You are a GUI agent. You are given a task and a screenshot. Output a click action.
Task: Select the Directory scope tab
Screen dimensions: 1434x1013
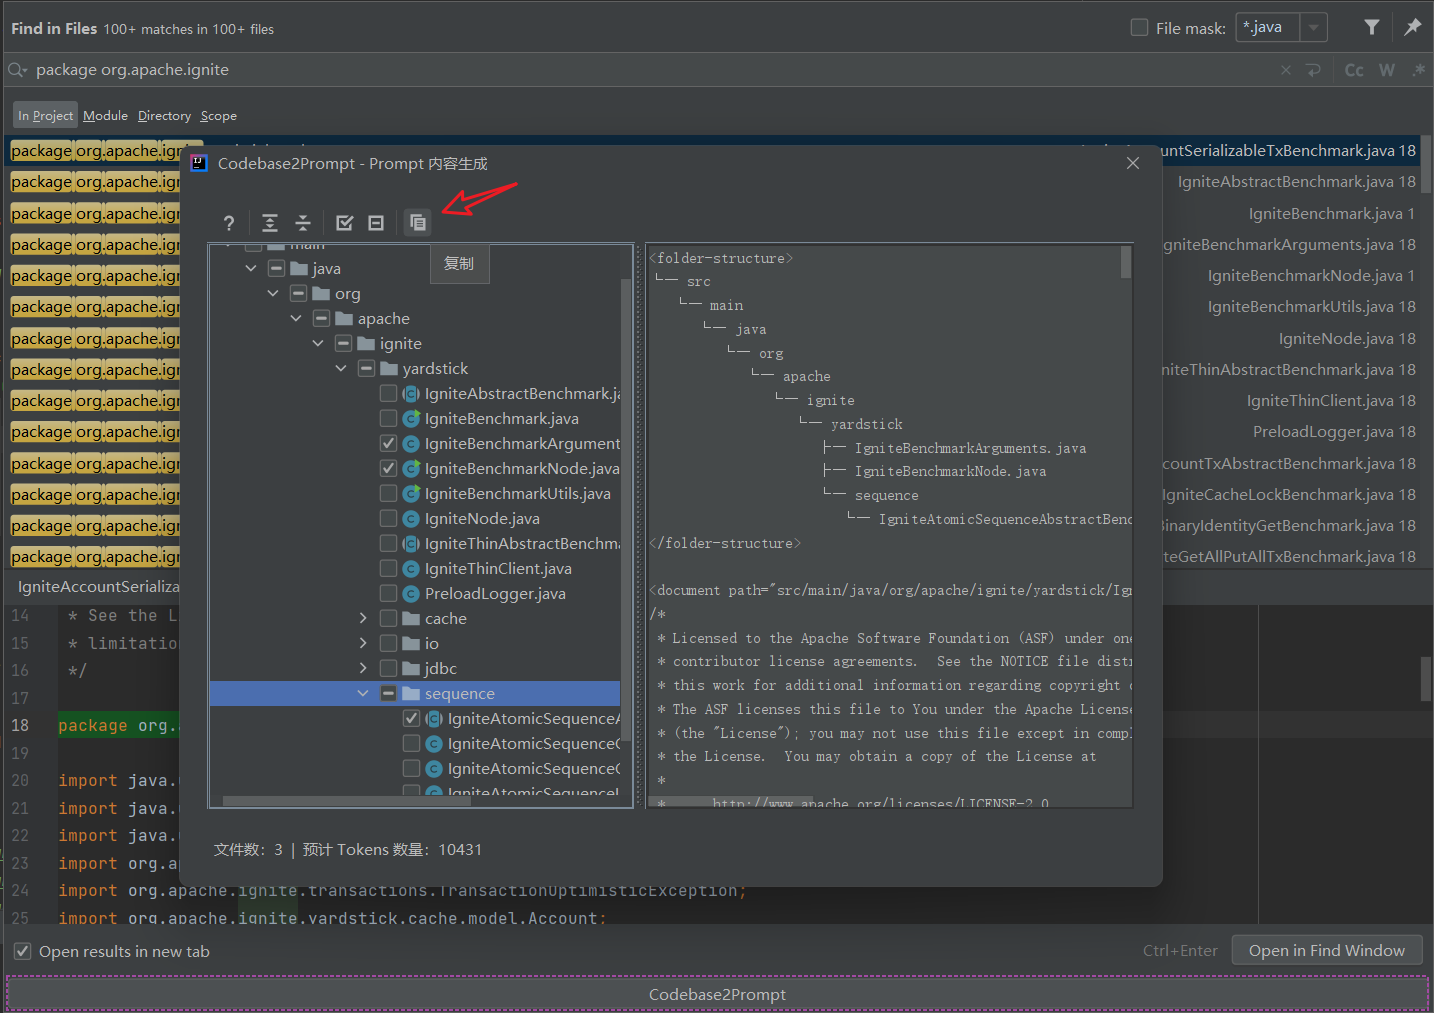[164, 116]
